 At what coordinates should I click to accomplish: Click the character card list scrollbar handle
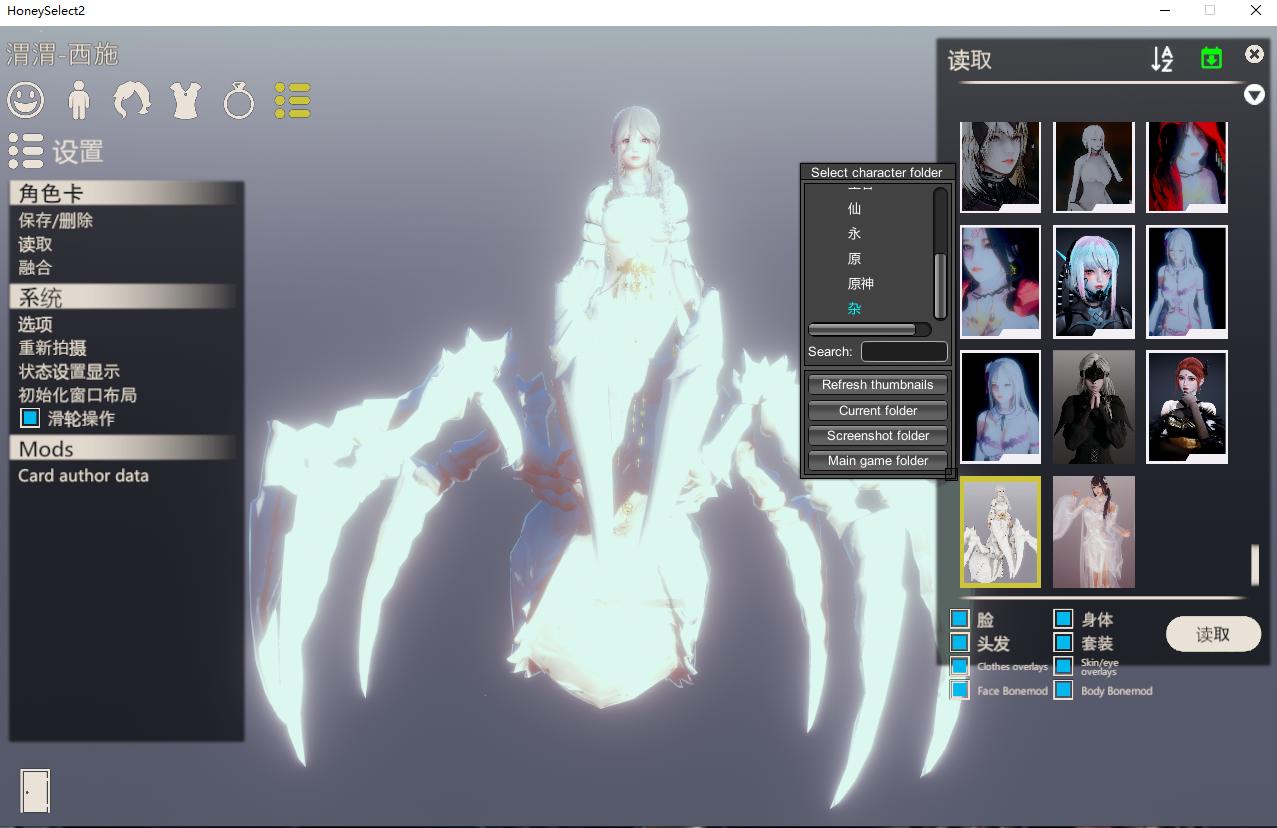1254,565
